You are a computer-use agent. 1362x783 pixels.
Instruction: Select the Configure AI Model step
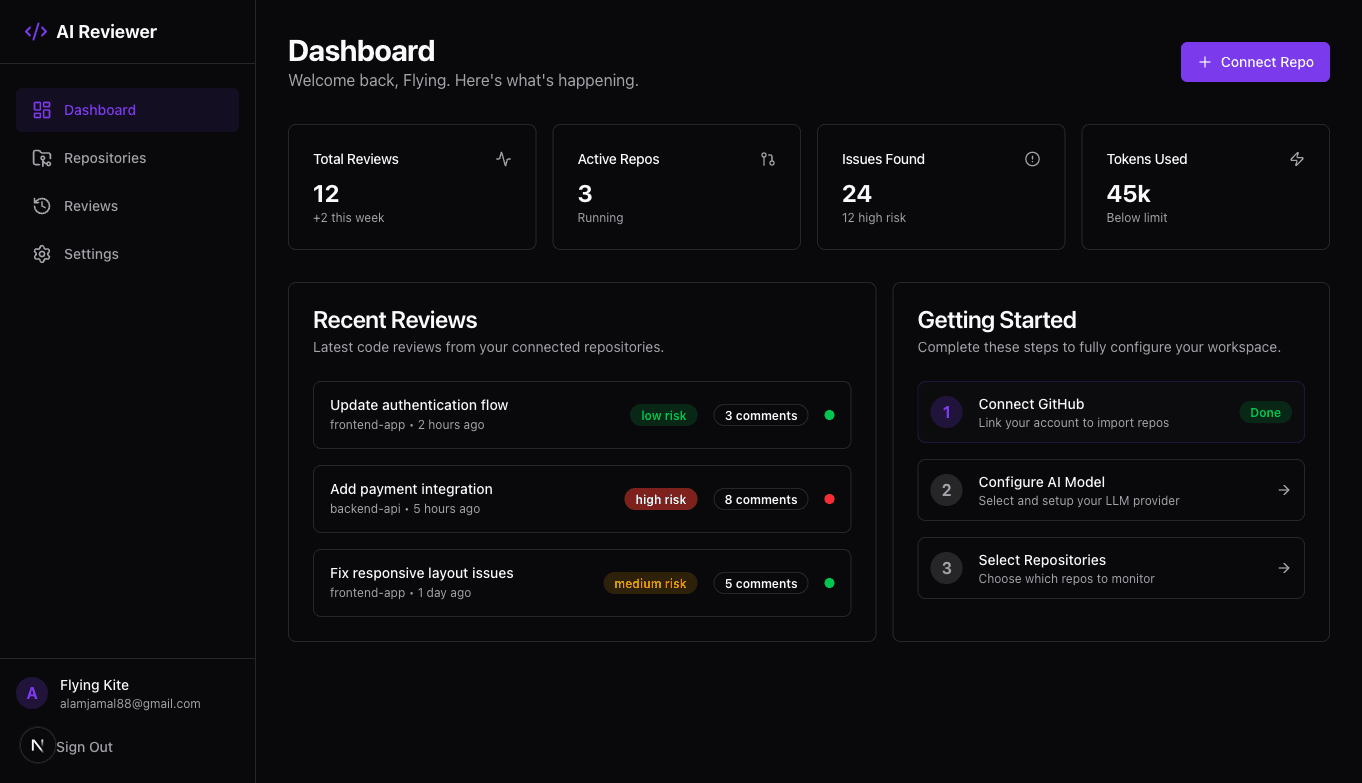[1111, 490]
